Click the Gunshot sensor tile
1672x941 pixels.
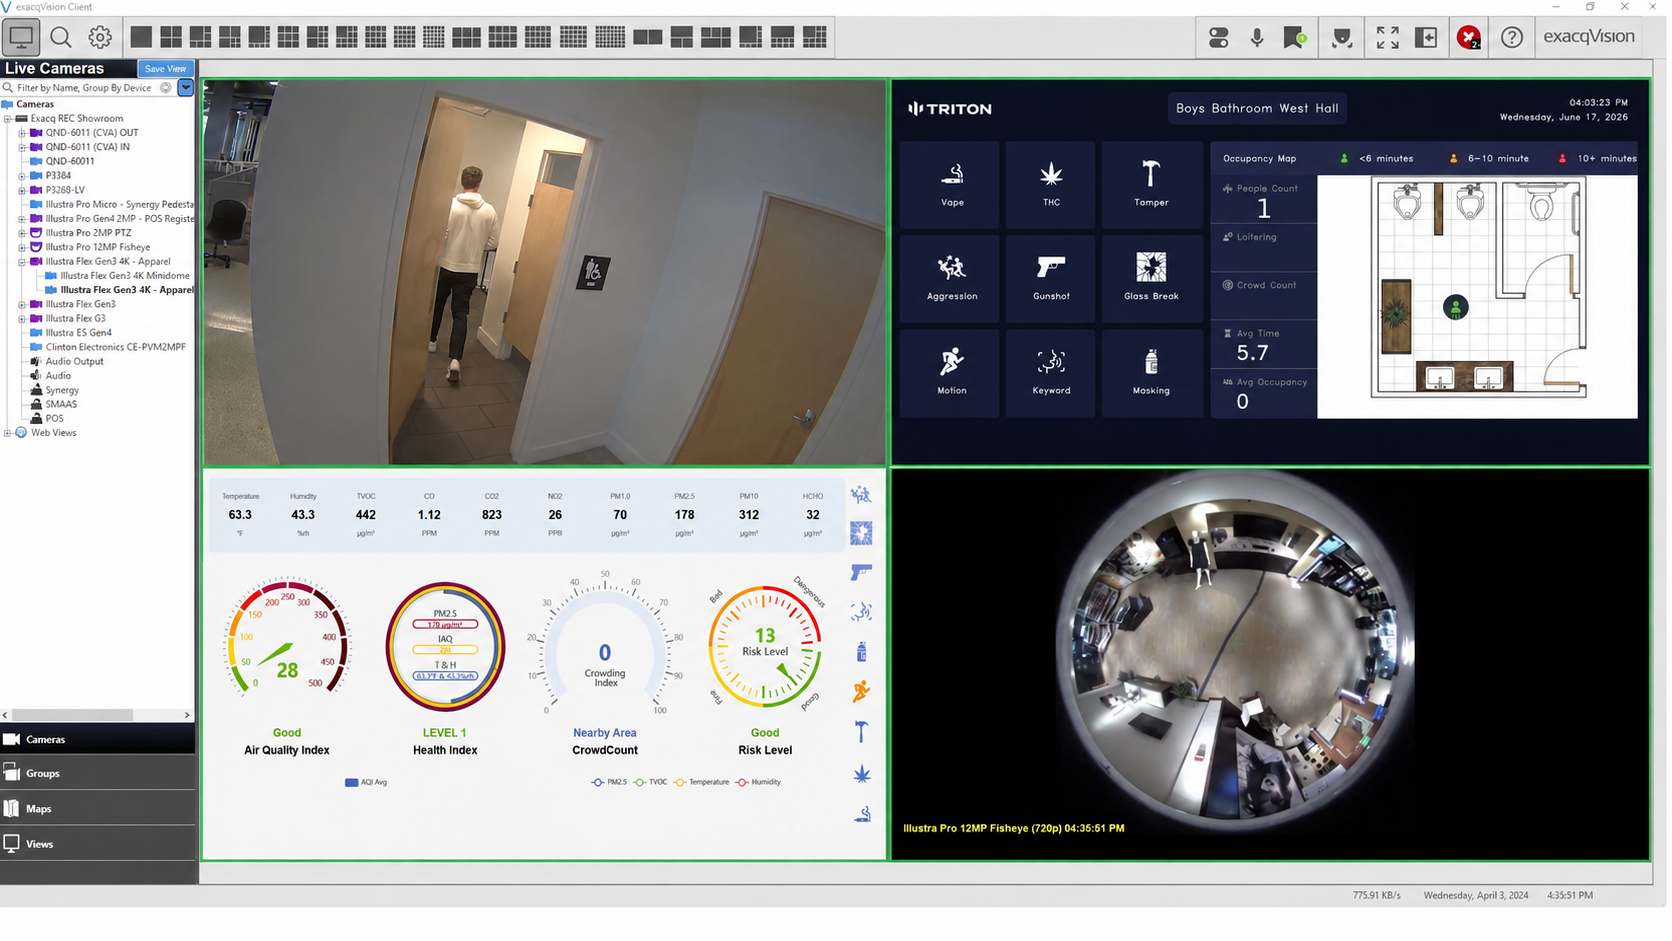click(1051, 278)
